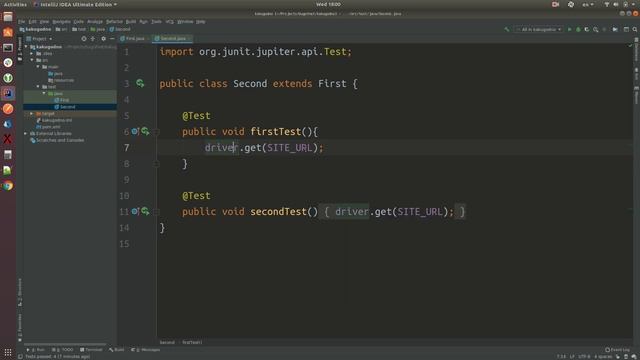Open Project view mode dropdown

click(x=40, y=39)
